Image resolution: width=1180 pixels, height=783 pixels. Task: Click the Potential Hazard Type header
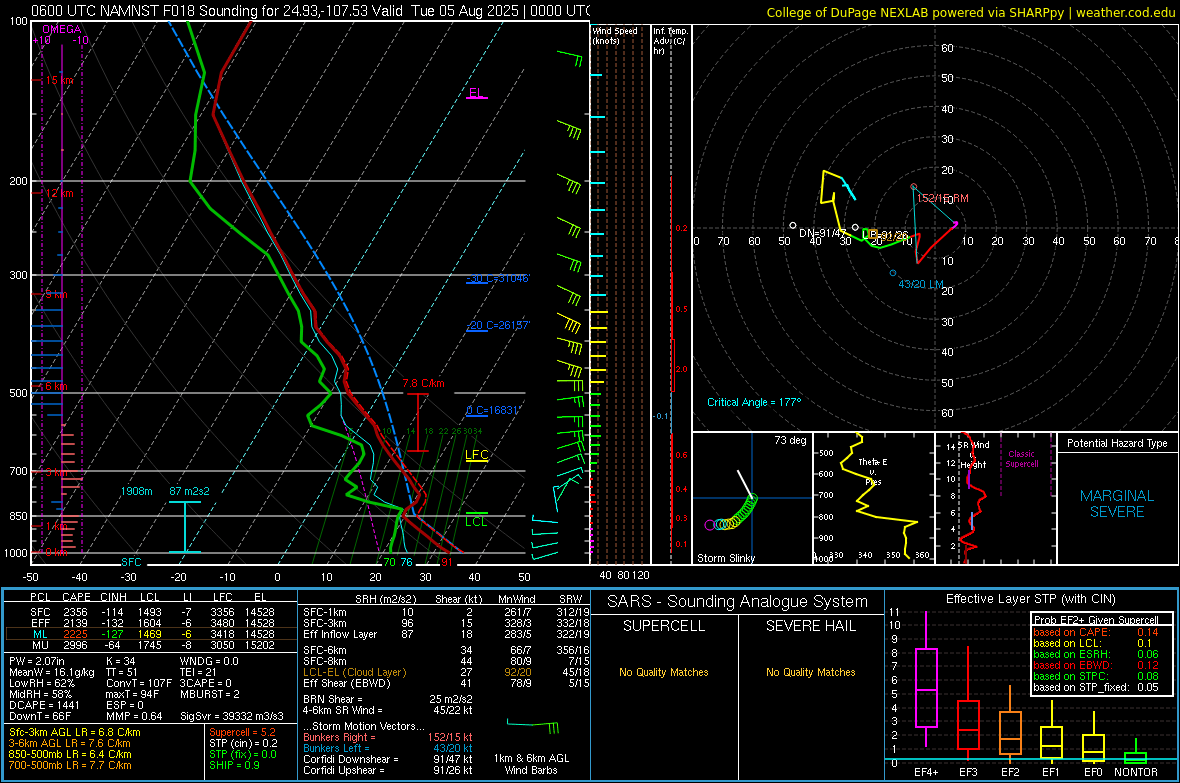(1117, 443)
